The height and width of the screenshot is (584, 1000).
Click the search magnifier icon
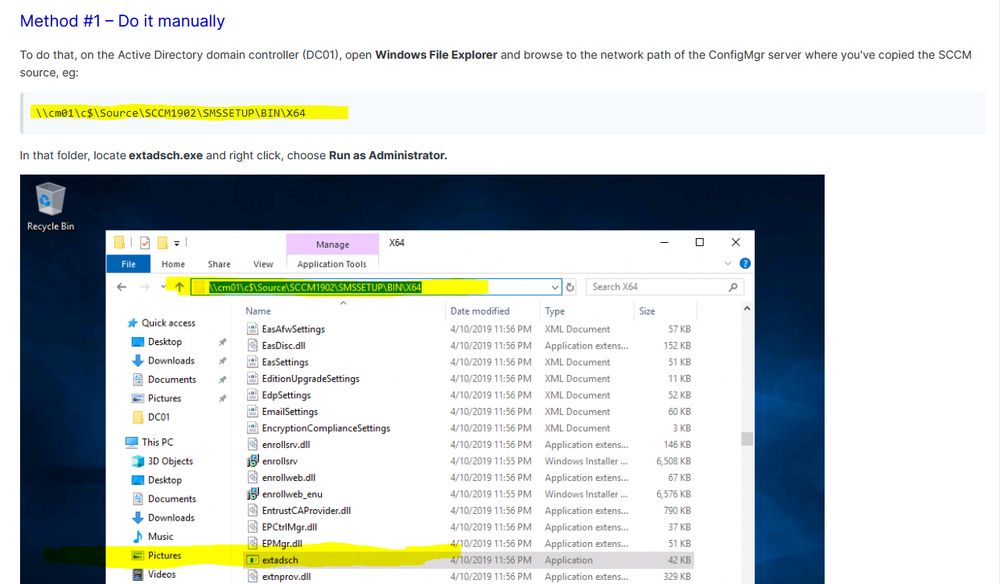point(733,287)
